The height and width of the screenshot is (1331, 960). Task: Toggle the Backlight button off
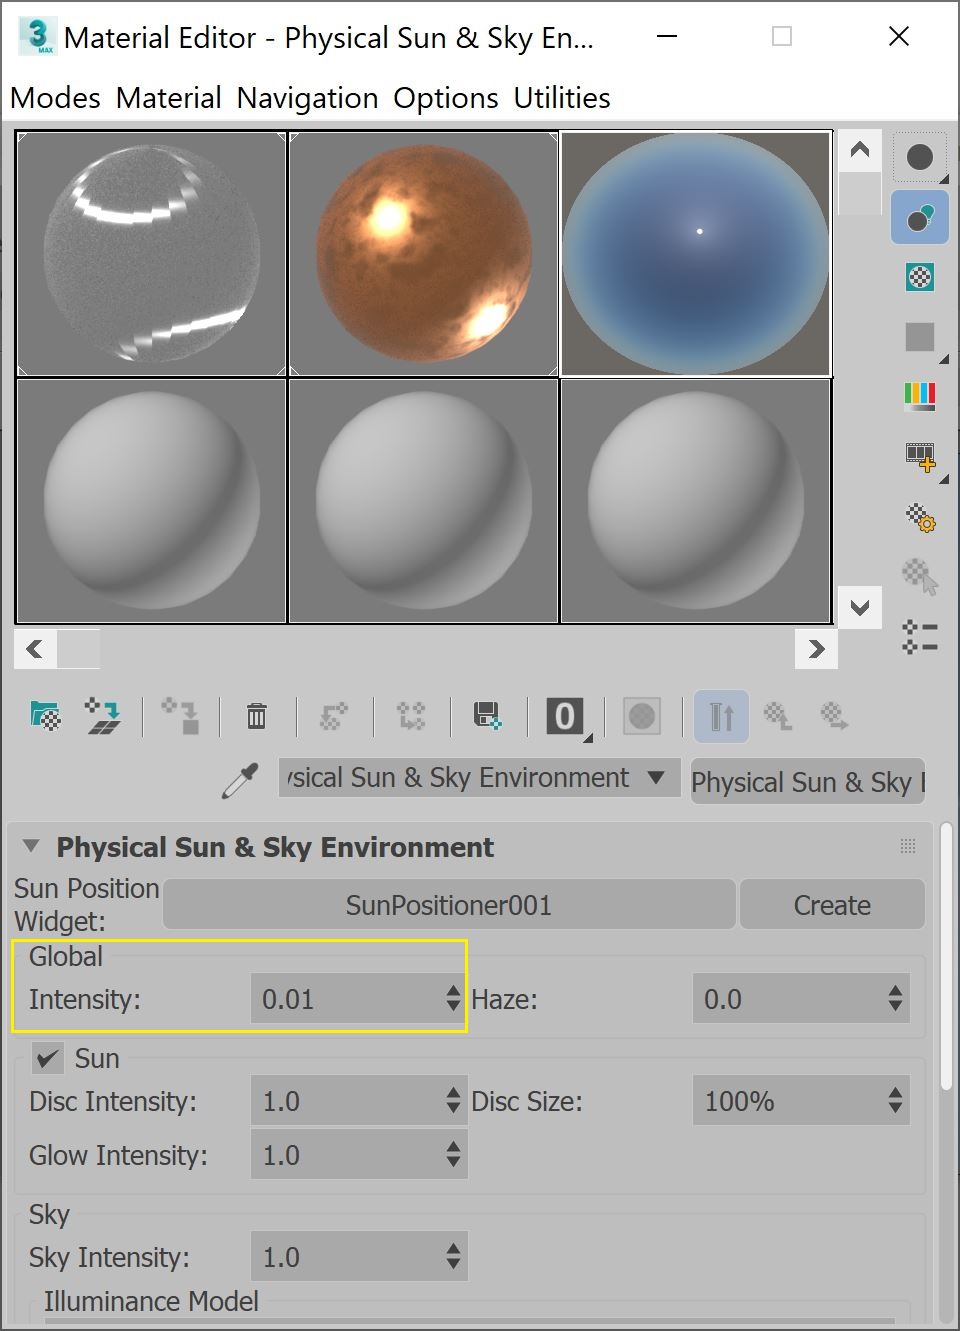pos(920,216)
